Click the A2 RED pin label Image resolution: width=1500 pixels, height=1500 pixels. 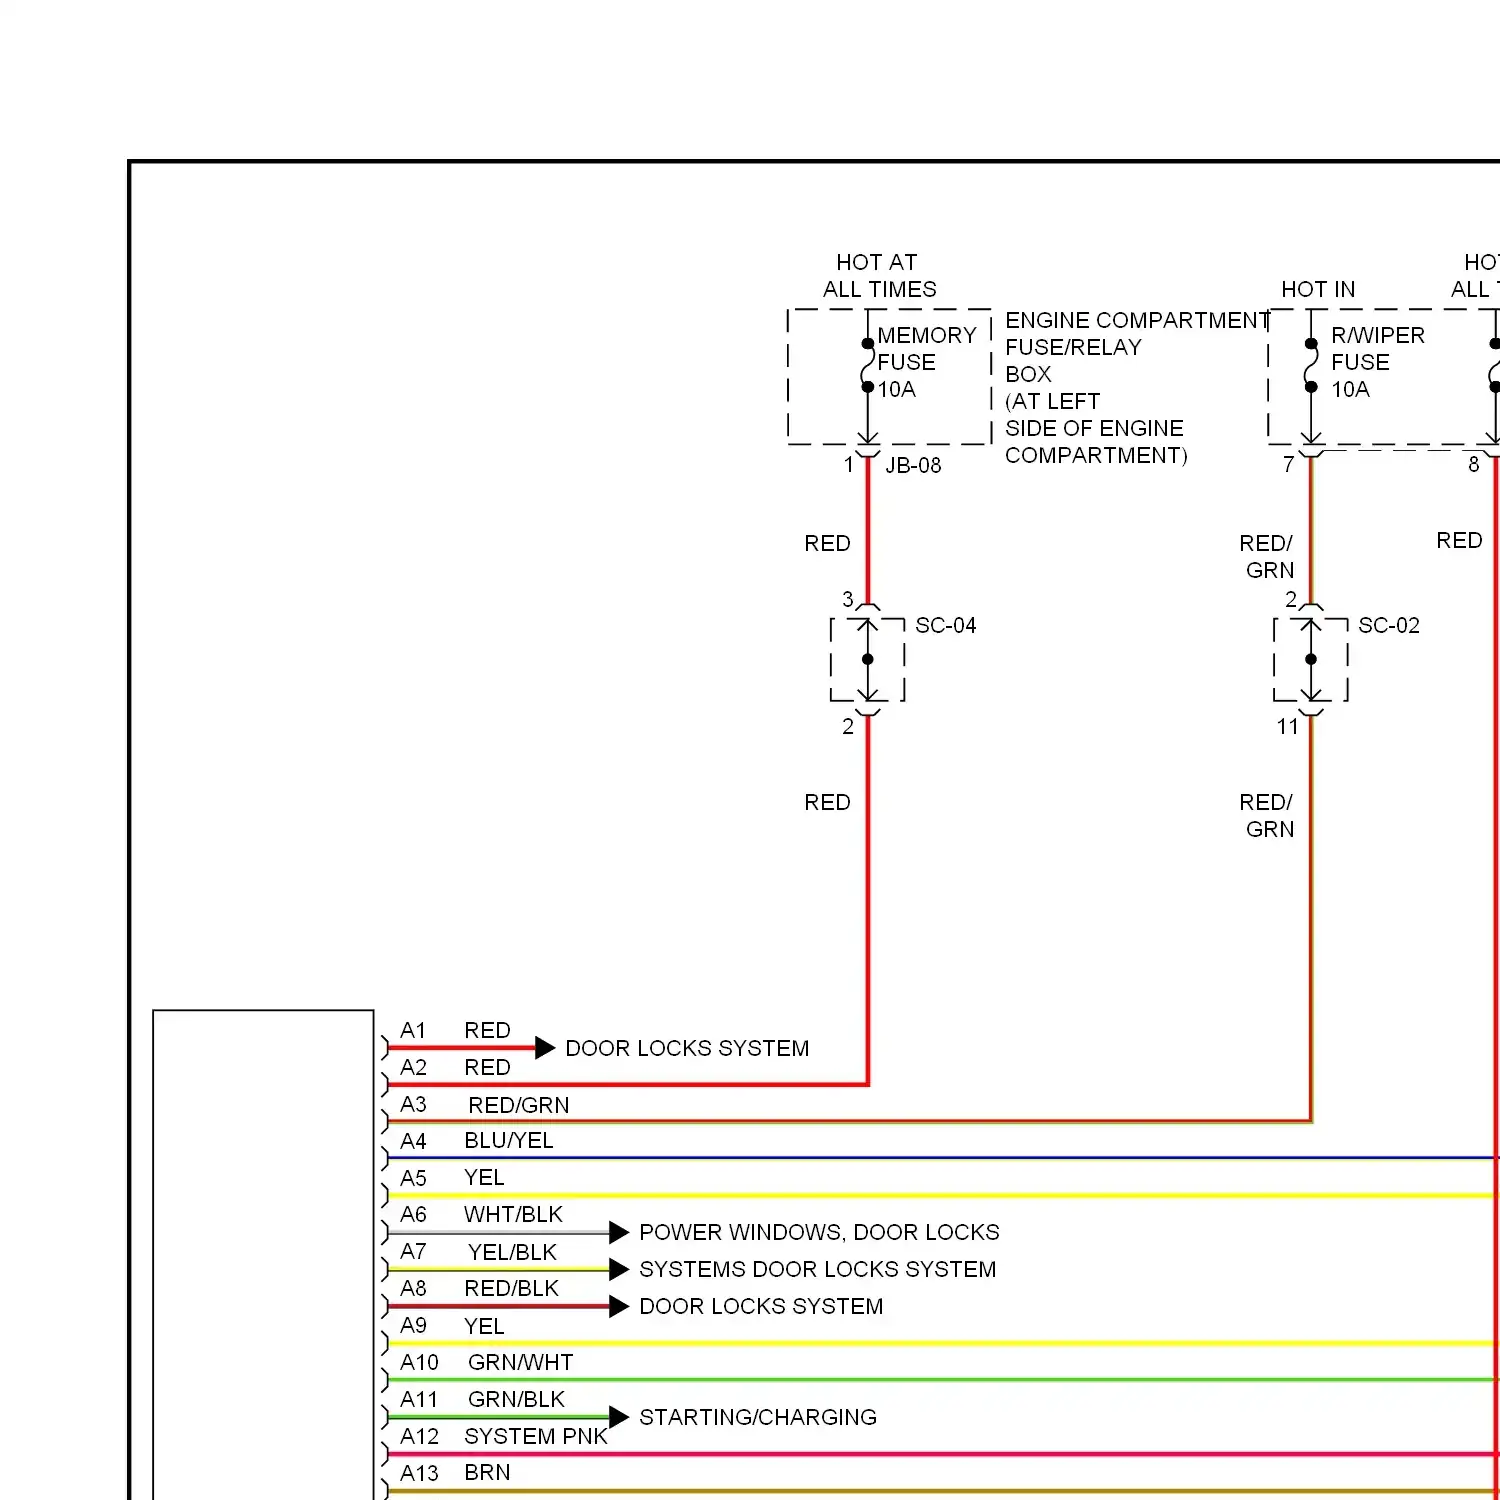tap(455, 1067)
